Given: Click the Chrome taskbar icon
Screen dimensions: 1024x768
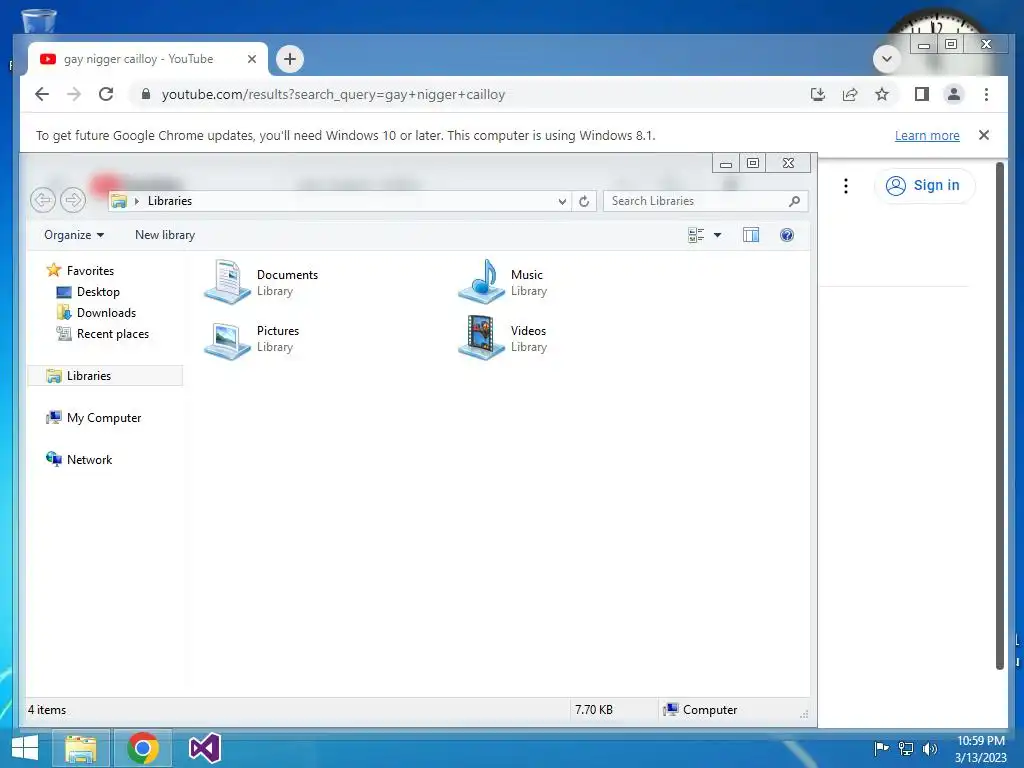Looking at the screenshot, I should [x=143, y=748].
